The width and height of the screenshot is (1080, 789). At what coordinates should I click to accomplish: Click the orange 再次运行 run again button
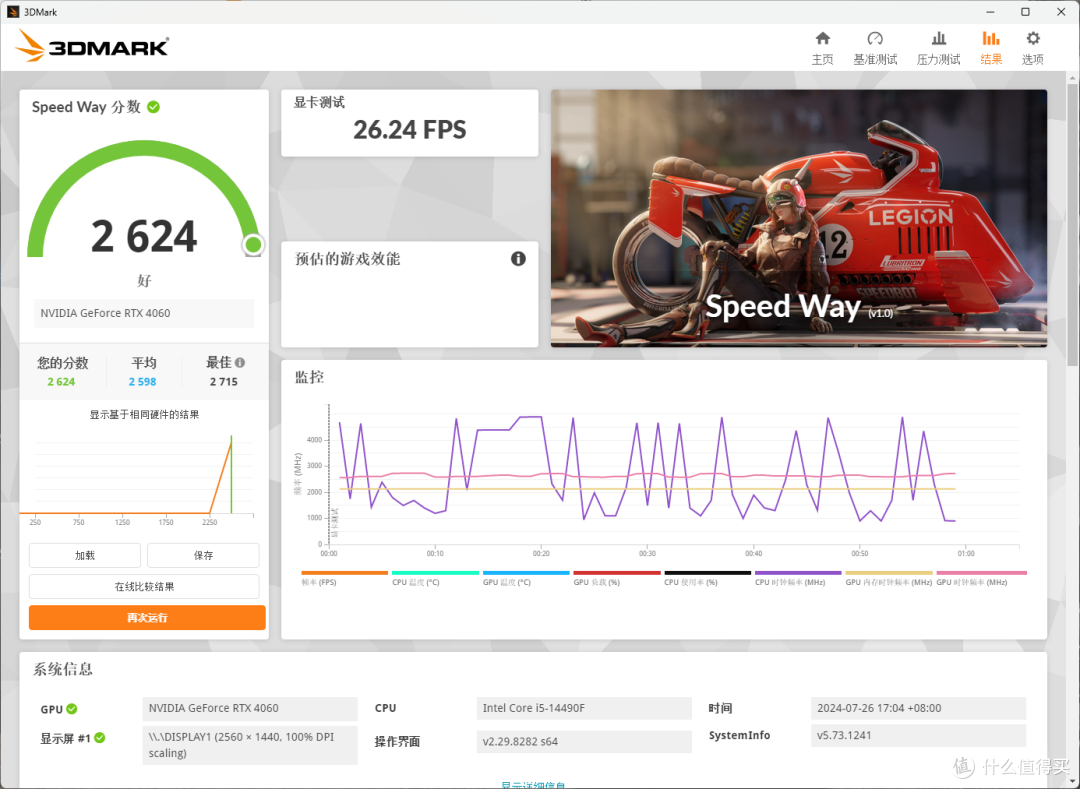(147, 618)
